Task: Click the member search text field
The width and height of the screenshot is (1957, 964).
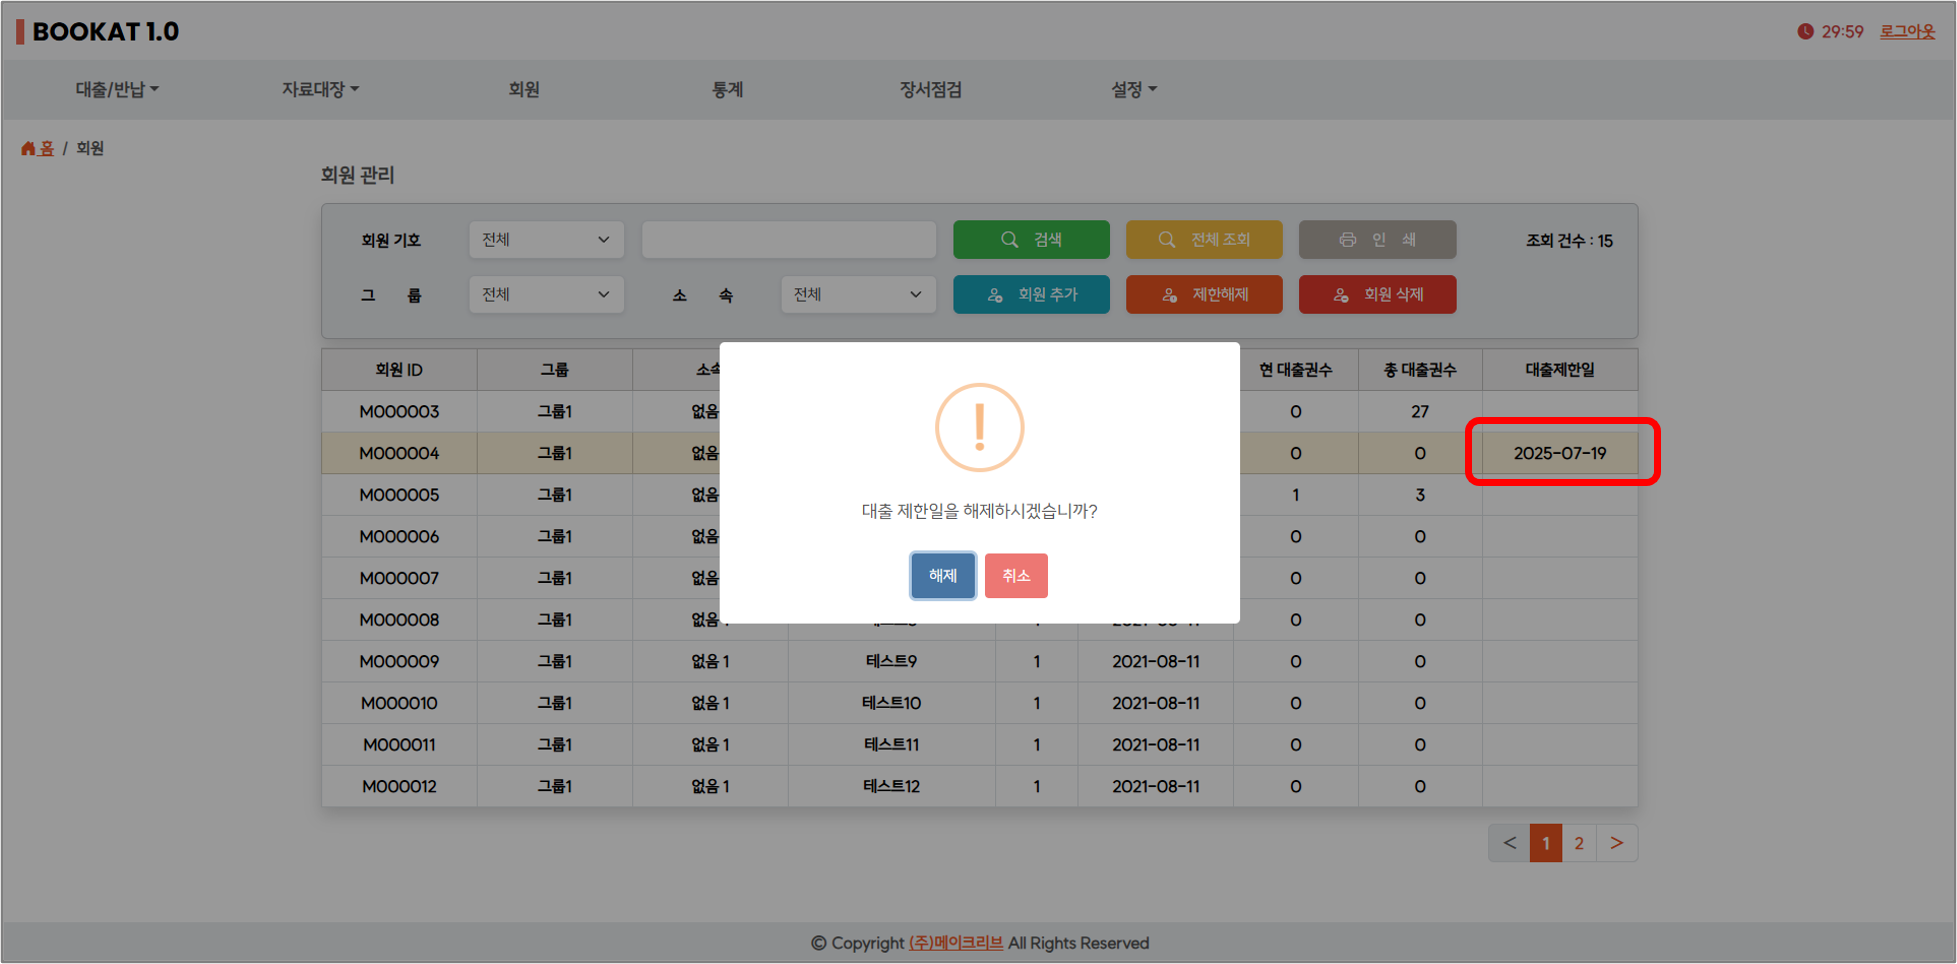Action: point(788,240)
